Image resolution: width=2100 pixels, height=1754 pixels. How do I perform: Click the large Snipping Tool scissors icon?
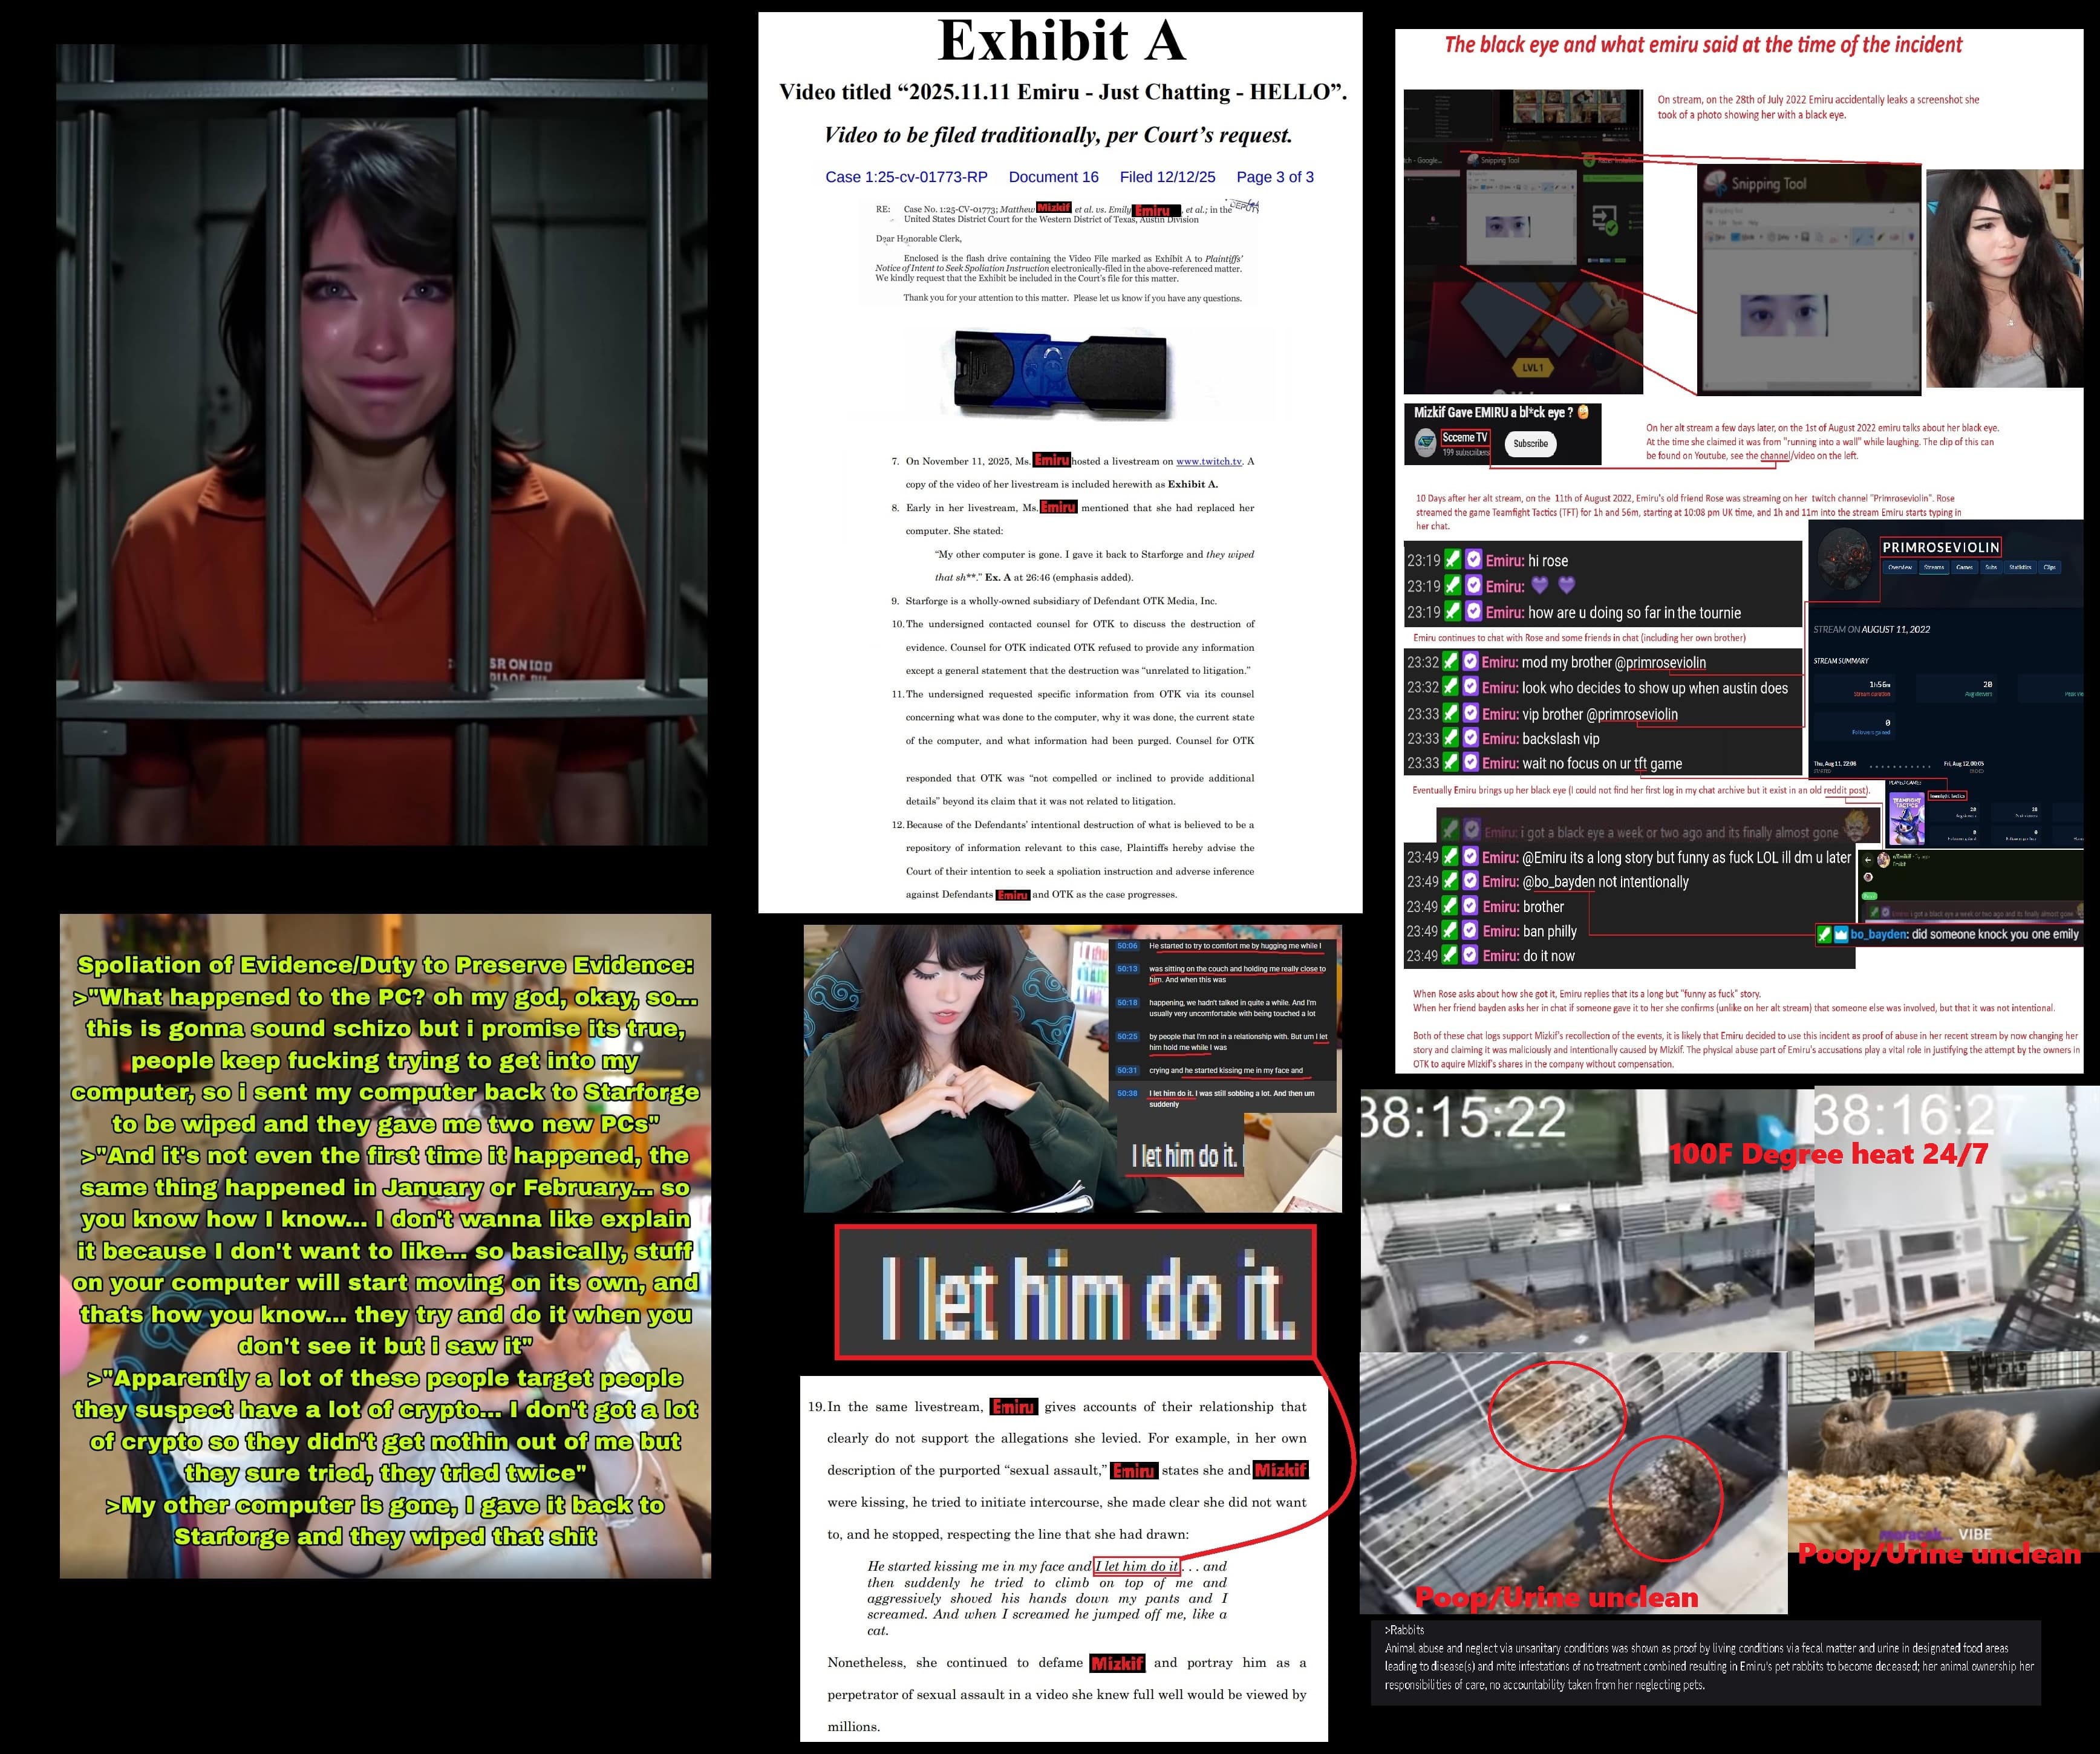[1716, 183]
